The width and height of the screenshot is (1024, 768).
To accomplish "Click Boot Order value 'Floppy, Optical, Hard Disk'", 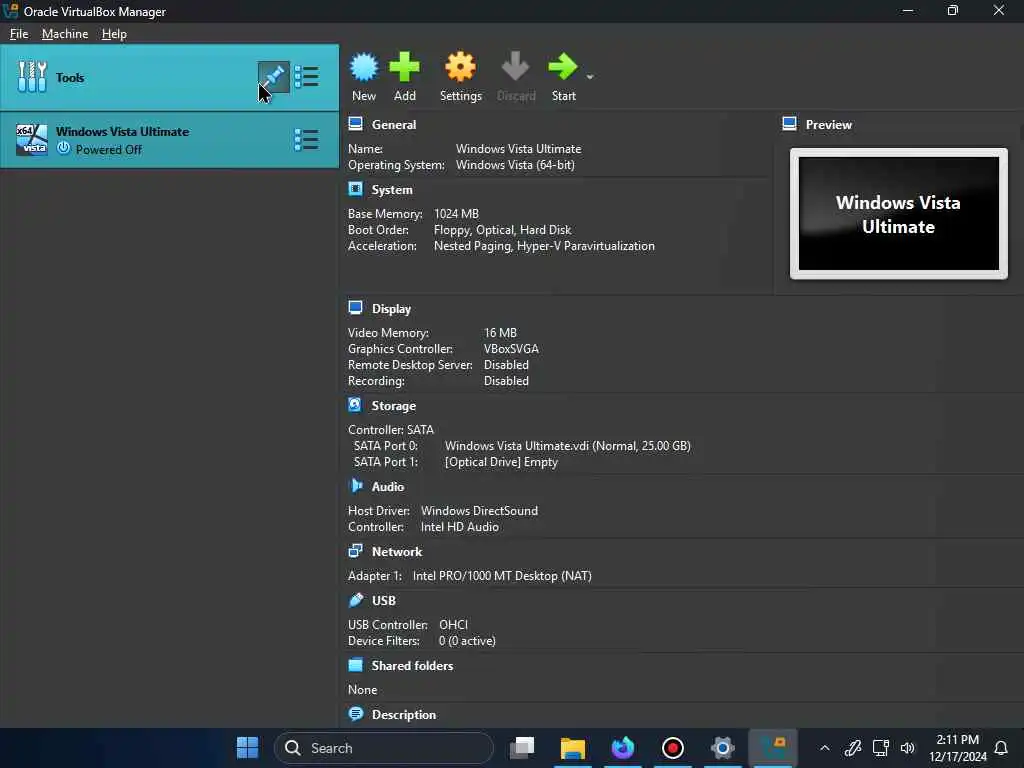I will [502, 230].
